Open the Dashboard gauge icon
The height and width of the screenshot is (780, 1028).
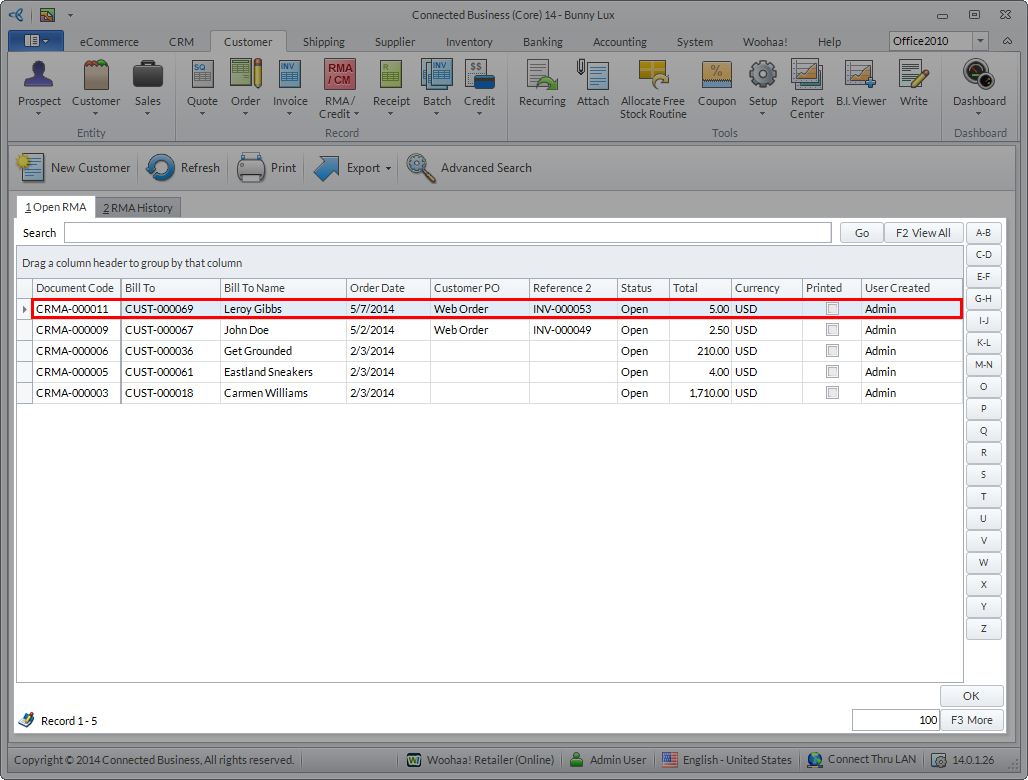[x=979, y=77]
